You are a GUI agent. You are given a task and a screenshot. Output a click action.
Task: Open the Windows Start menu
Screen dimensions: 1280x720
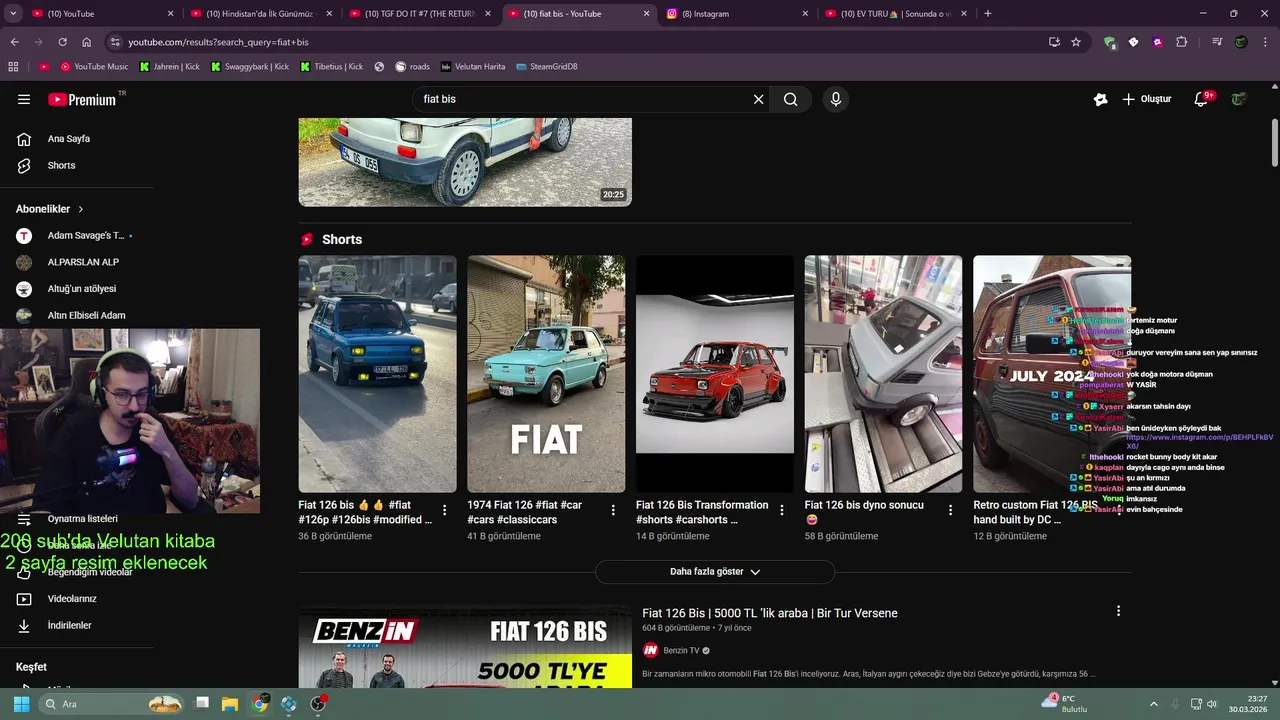click(x=21, y=704)
